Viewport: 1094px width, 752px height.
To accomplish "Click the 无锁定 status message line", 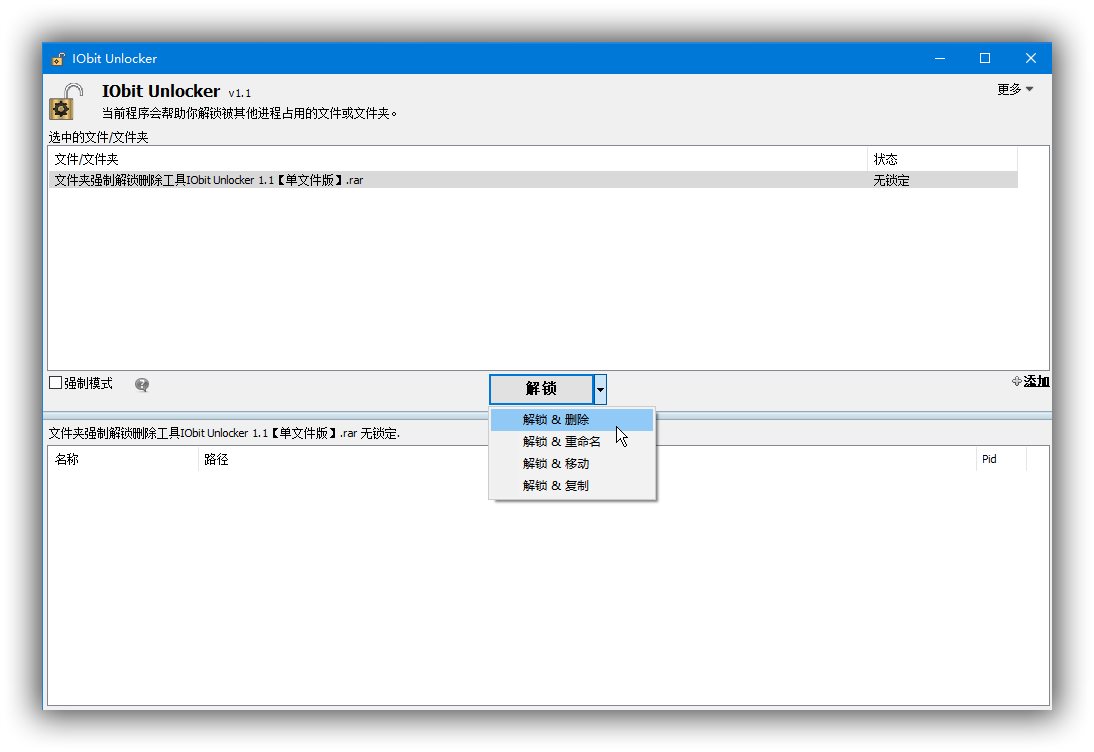I will tap(224, 433).
